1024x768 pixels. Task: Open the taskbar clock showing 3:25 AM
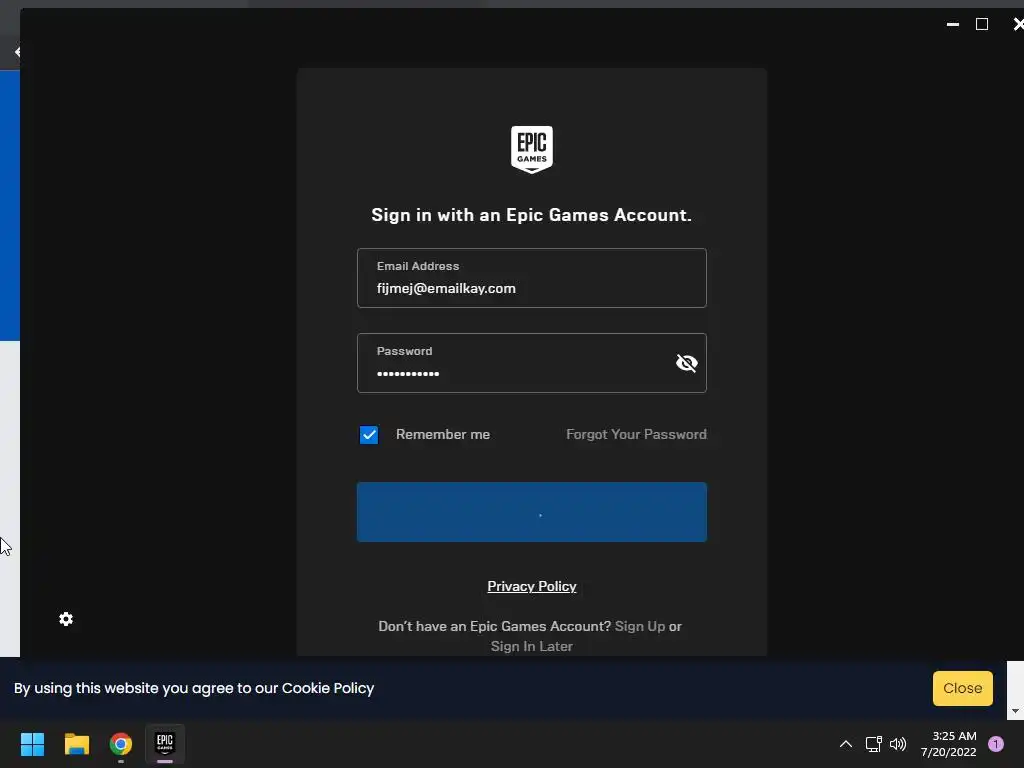[x=949, y=744]
